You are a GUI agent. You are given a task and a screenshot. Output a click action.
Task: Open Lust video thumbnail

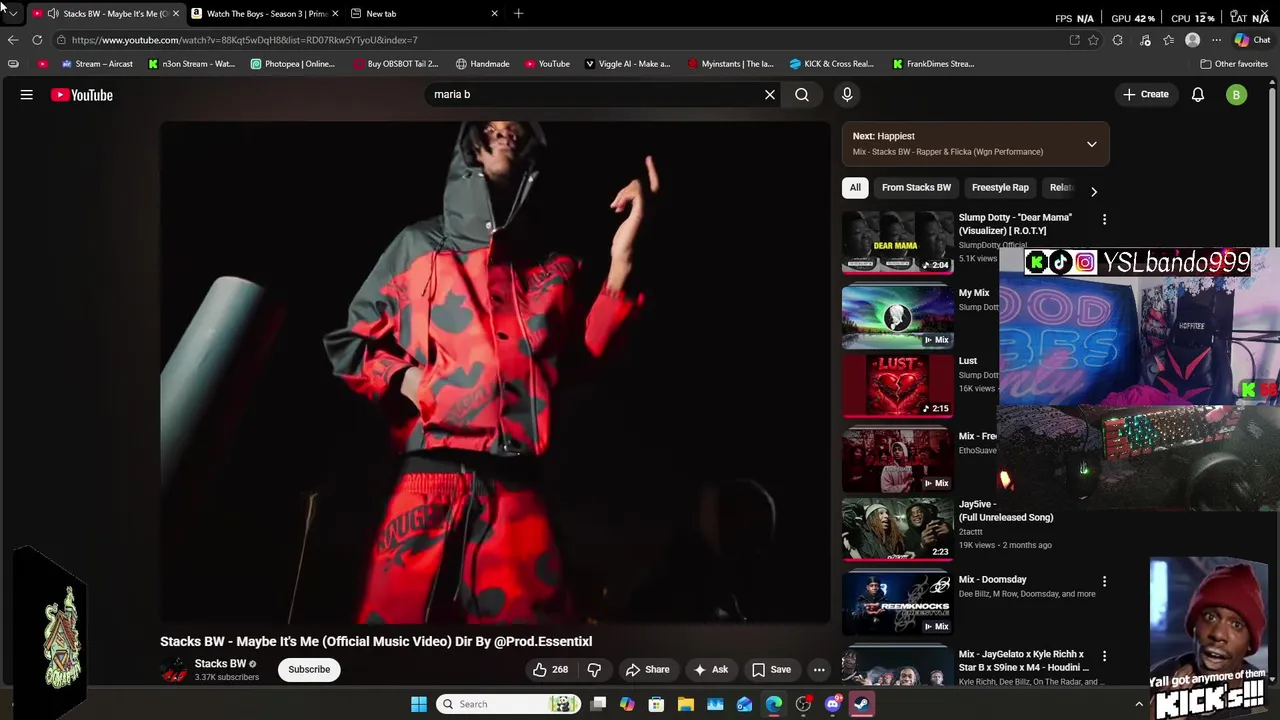pyautogui.click(x=898, y=386)
